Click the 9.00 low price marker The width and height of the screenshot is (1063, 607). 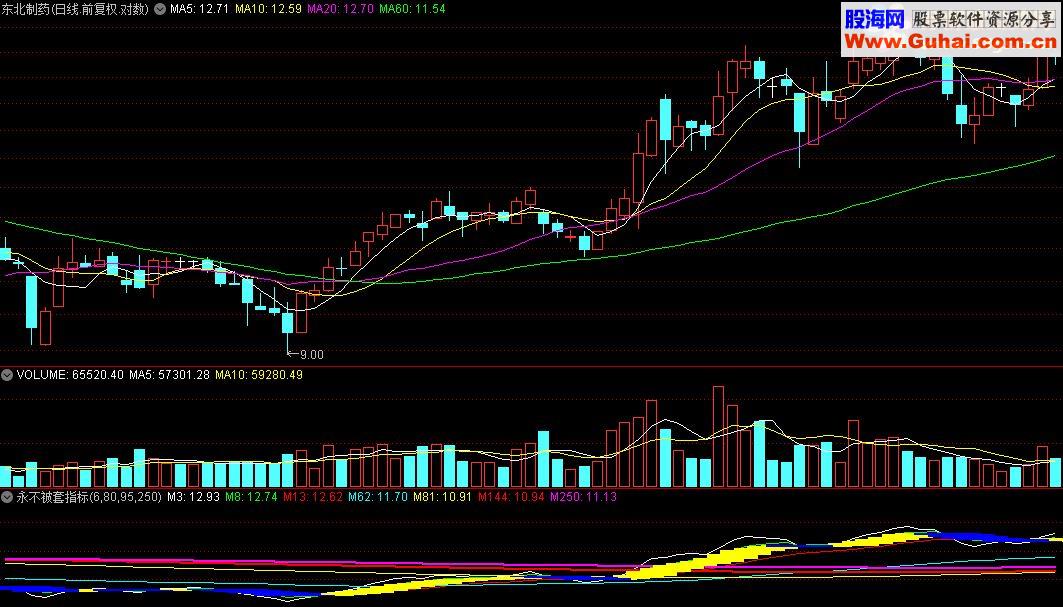(x=306, y=355)
